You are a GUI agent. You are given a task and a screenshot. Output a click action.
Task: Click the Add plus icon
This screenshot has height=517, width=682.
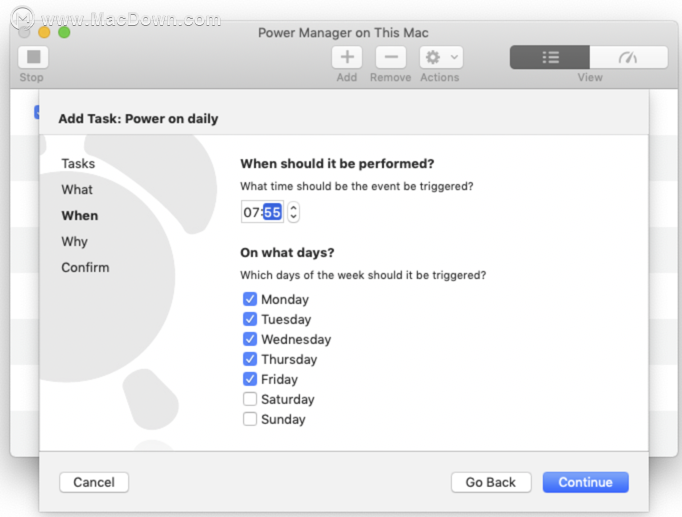click(347, 57)
